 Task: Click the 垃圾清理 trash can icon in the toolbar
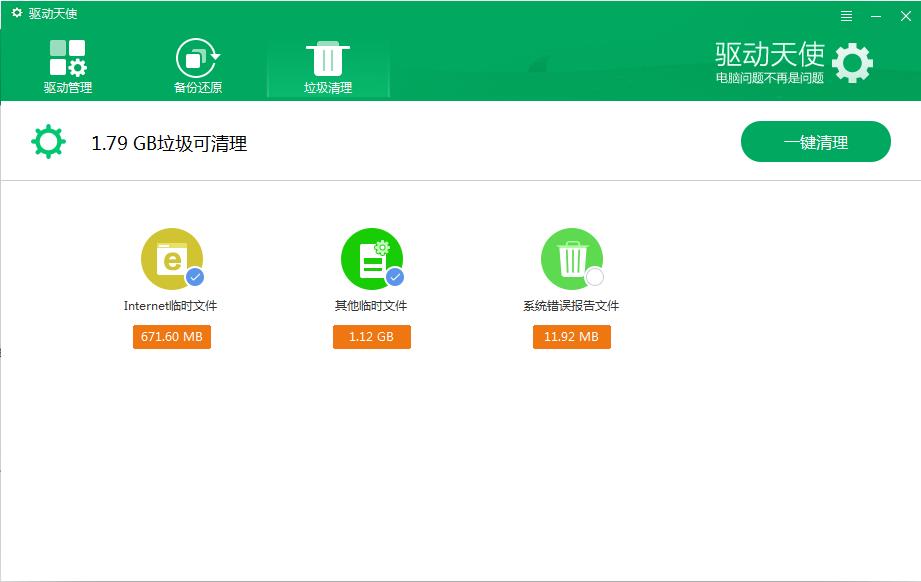(328, 58)
